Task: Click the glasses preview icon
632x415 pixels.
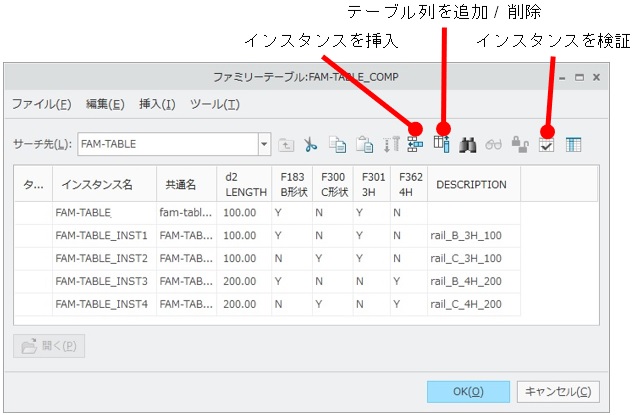Action: pyautogui.click(x=494, y=144)
